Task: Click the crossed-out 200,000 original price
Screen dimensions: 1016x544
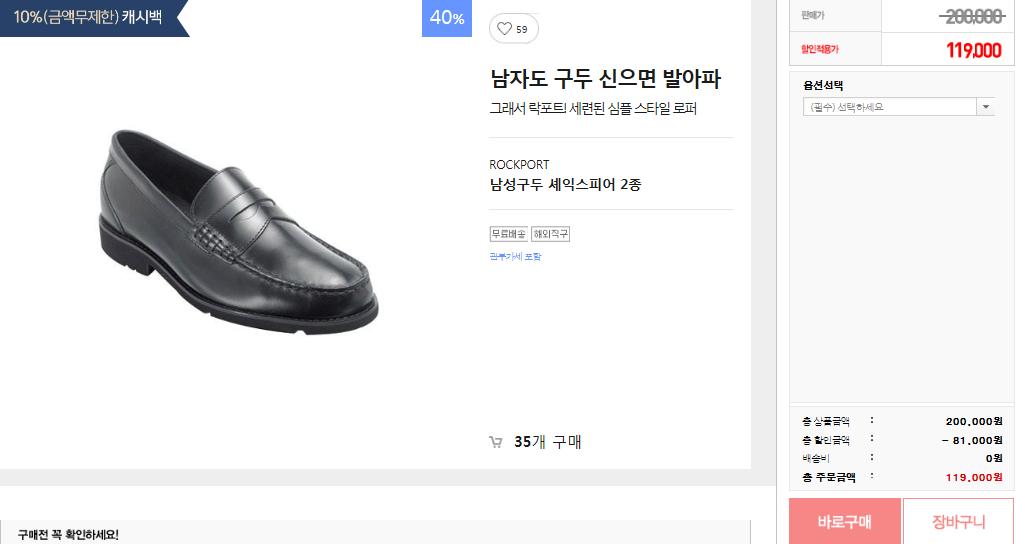Action: tap(972, 15)
